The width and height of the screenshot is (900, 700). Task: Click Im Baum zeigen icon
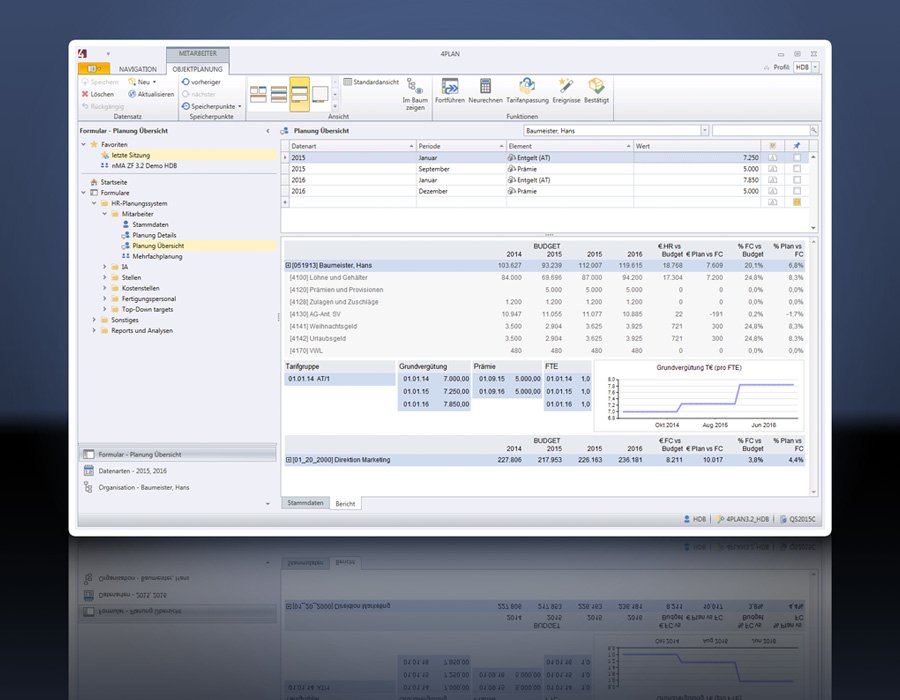[x=414, y=87]
